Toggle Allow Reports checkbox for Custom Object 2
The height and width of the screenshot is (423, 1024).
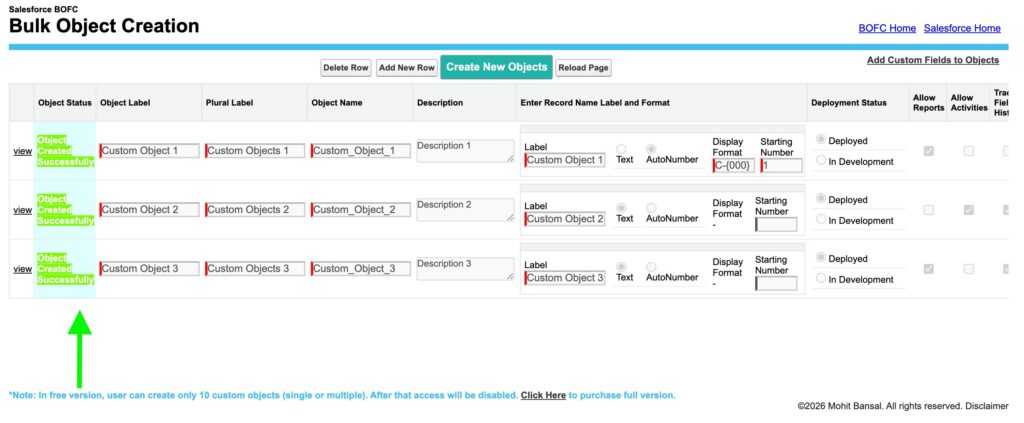coord(928,210)
